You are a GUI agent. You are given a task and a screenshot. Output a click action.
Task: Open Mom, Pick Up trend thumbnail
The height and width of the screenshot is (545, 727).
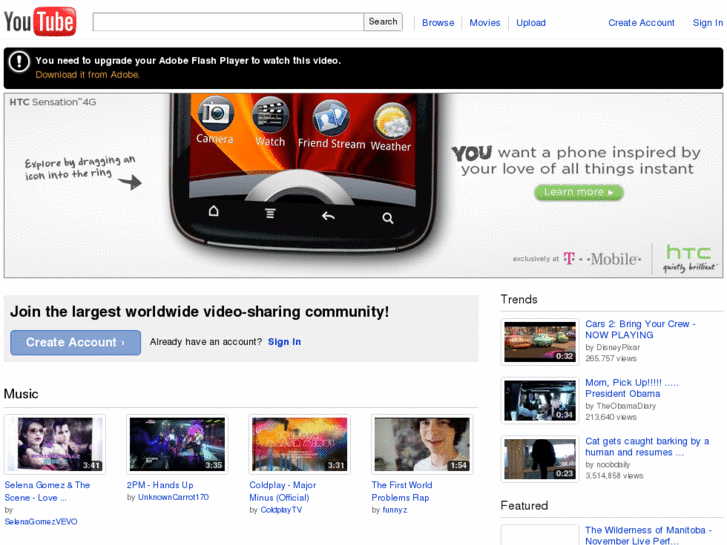540,400
